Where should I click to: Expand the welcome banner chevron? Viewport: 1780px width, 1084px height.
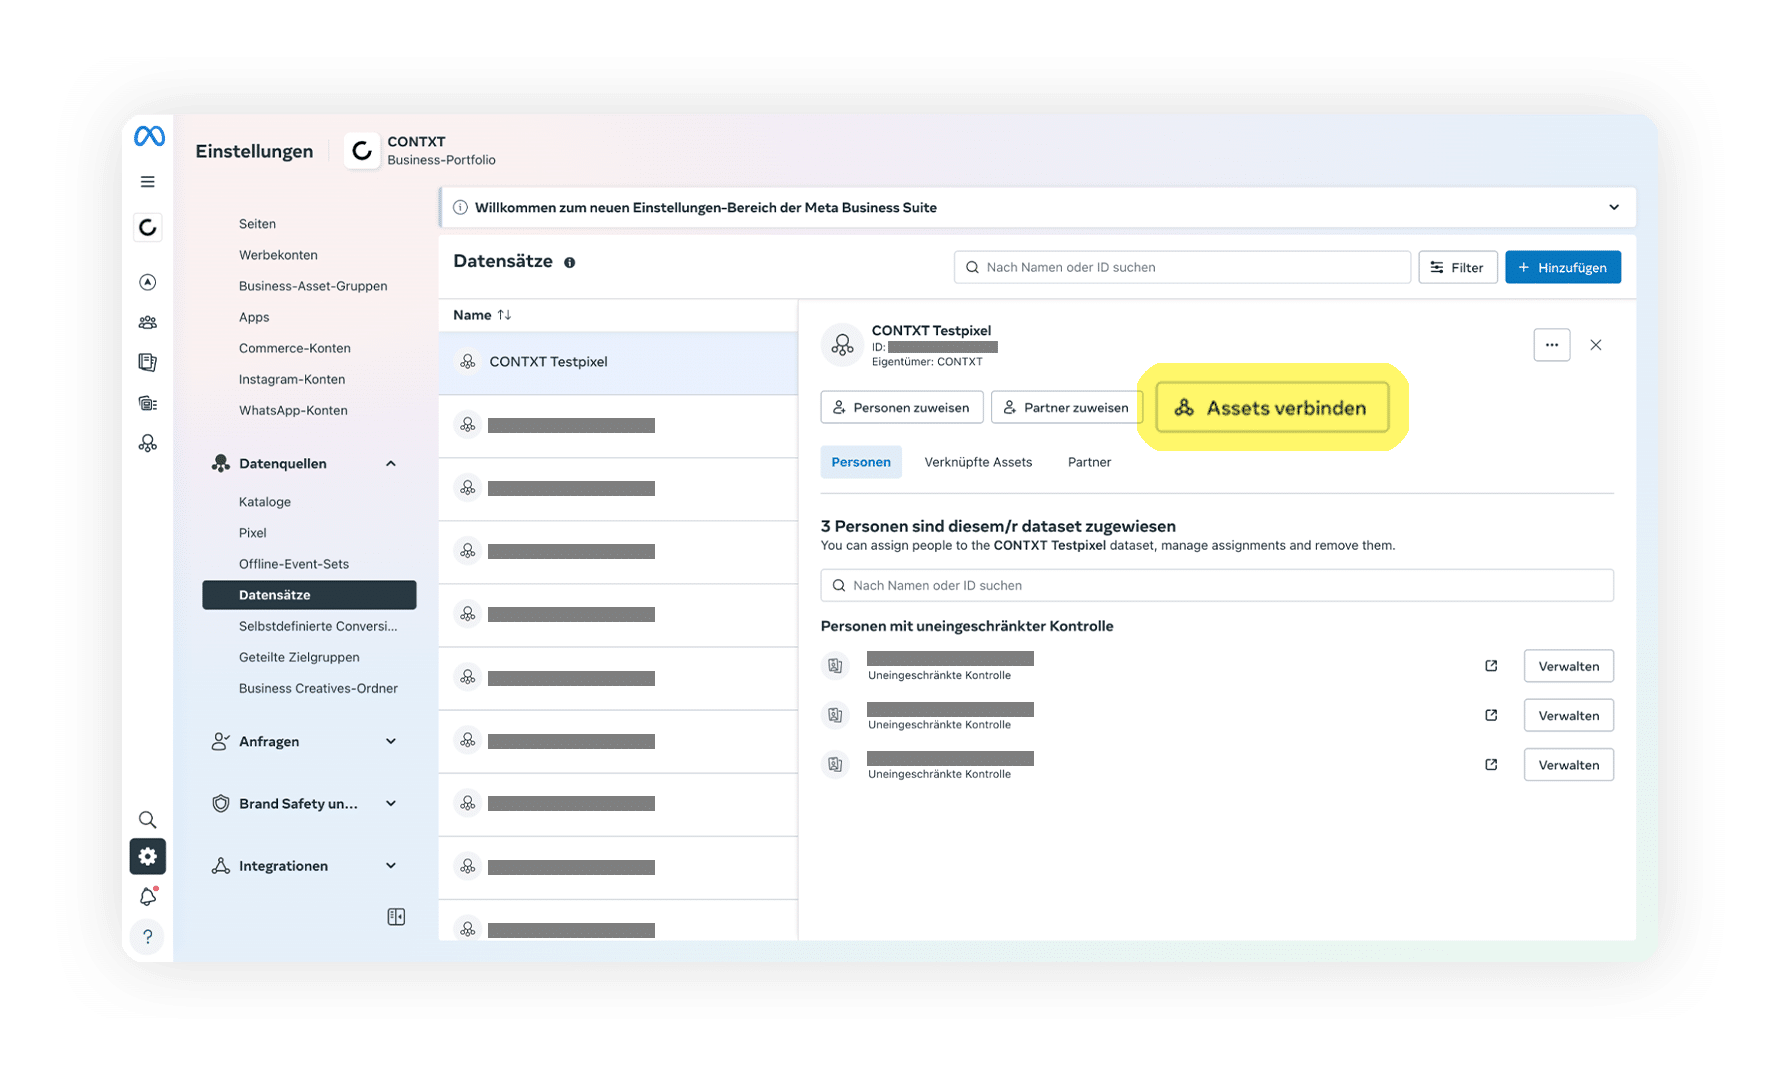pos(1614,208)
